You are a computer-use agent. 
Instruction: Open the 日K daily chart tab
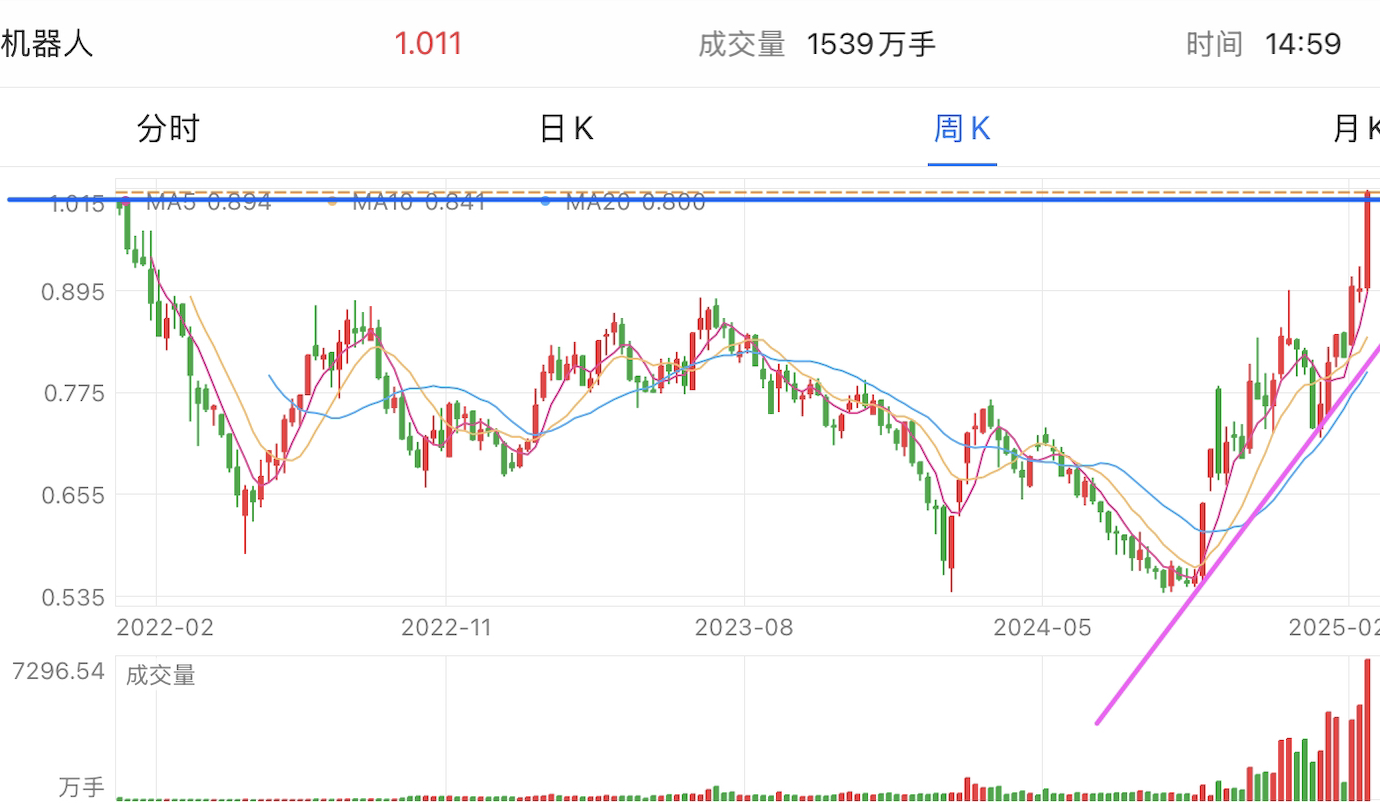[x=567, y=129]
